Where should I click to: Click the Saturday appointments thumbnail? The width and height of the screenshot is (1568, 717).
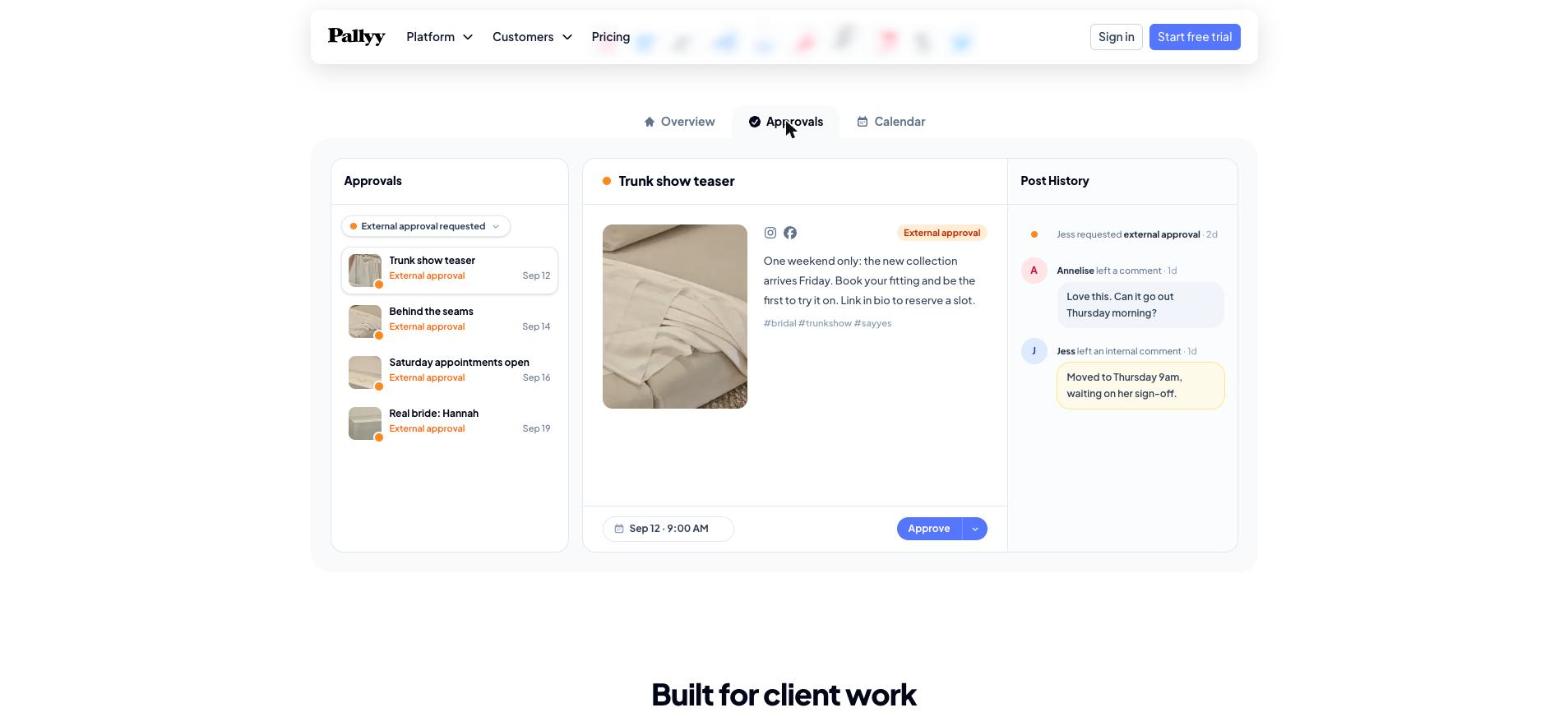(365, 373)
